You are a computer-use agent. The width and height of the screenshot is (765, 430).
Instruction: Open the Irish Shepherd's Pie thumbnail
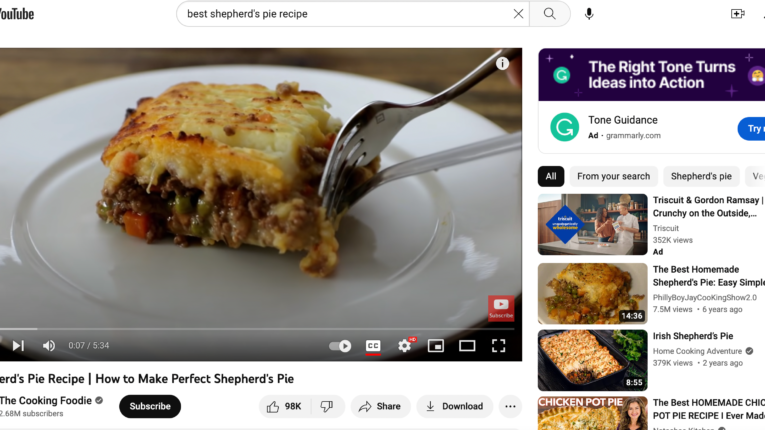[x=592, y=360]
